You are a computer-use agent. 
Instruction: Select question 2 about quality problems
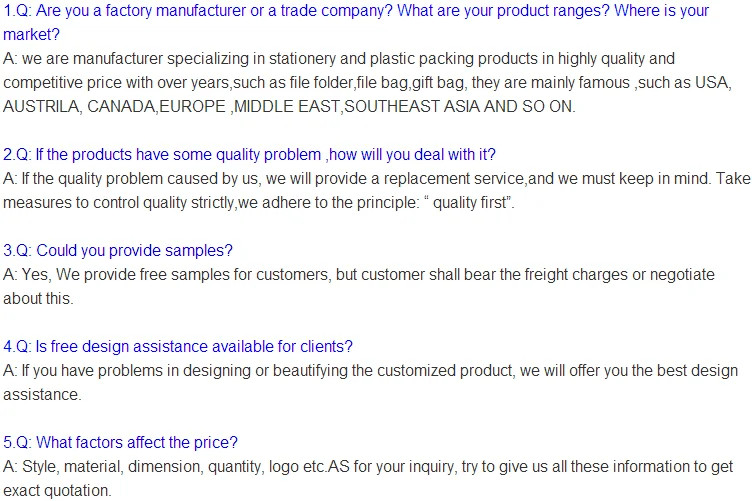click(249, 154)
